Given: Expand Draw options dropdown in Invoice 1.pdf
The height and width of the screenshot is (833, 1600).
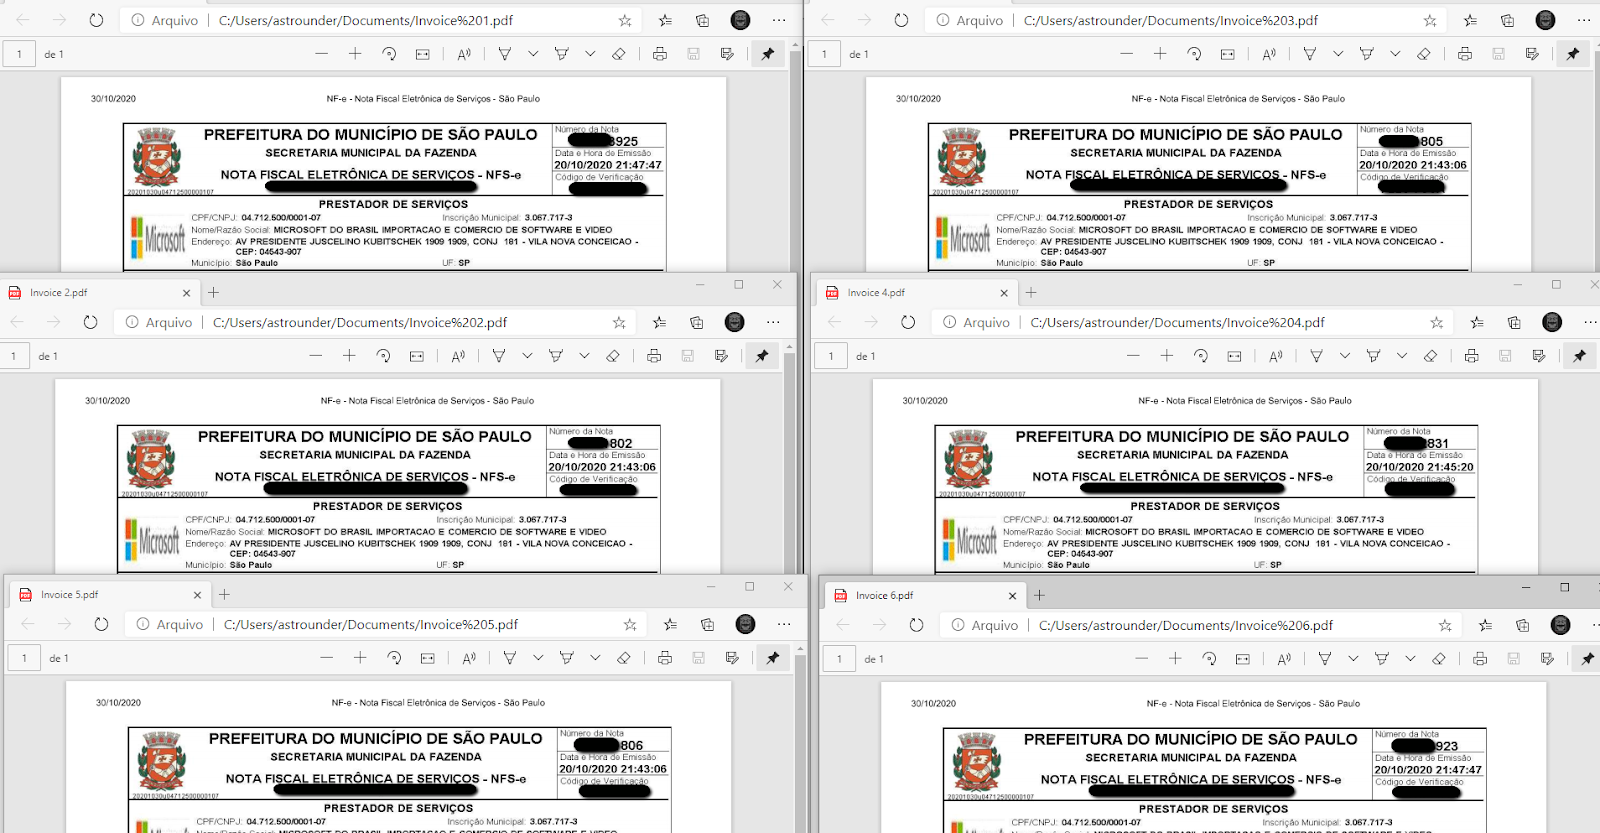Looking at the screenshot, I should [533, 54].
